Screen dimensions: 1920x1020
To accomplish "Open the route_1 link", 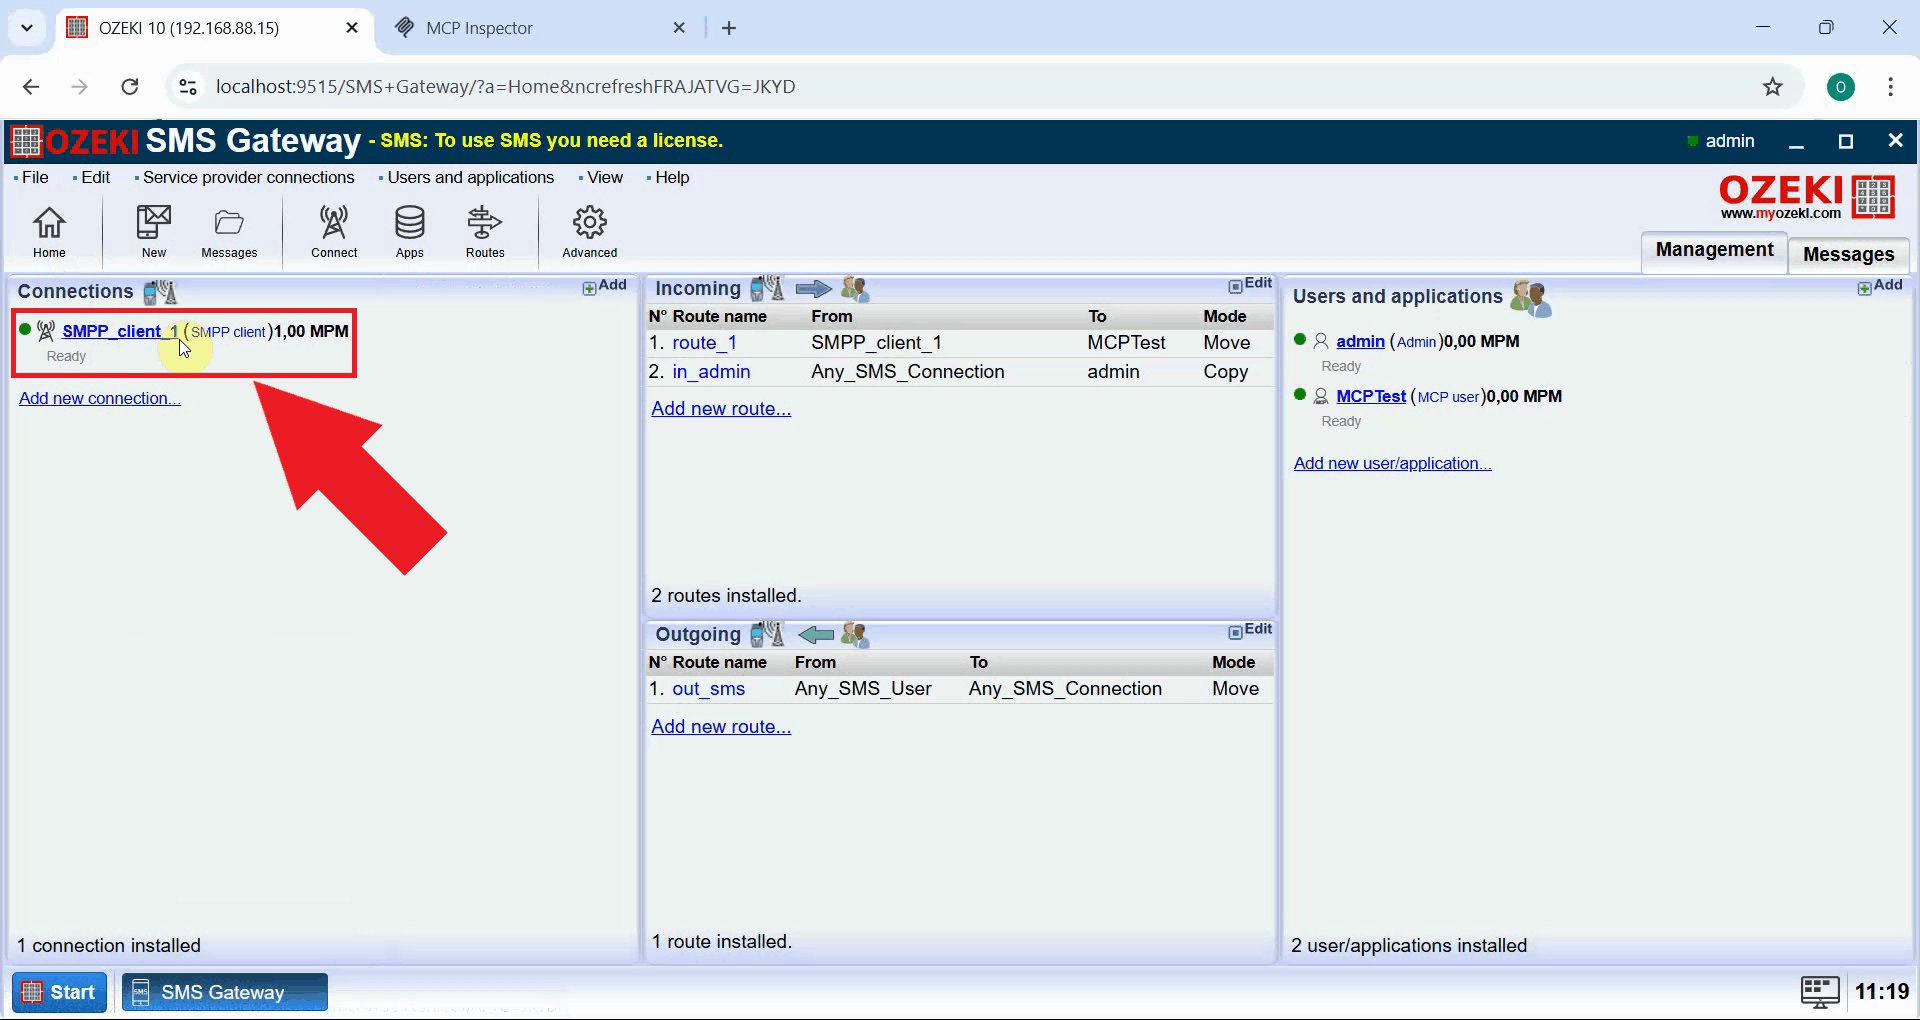I will pos(704,342).
